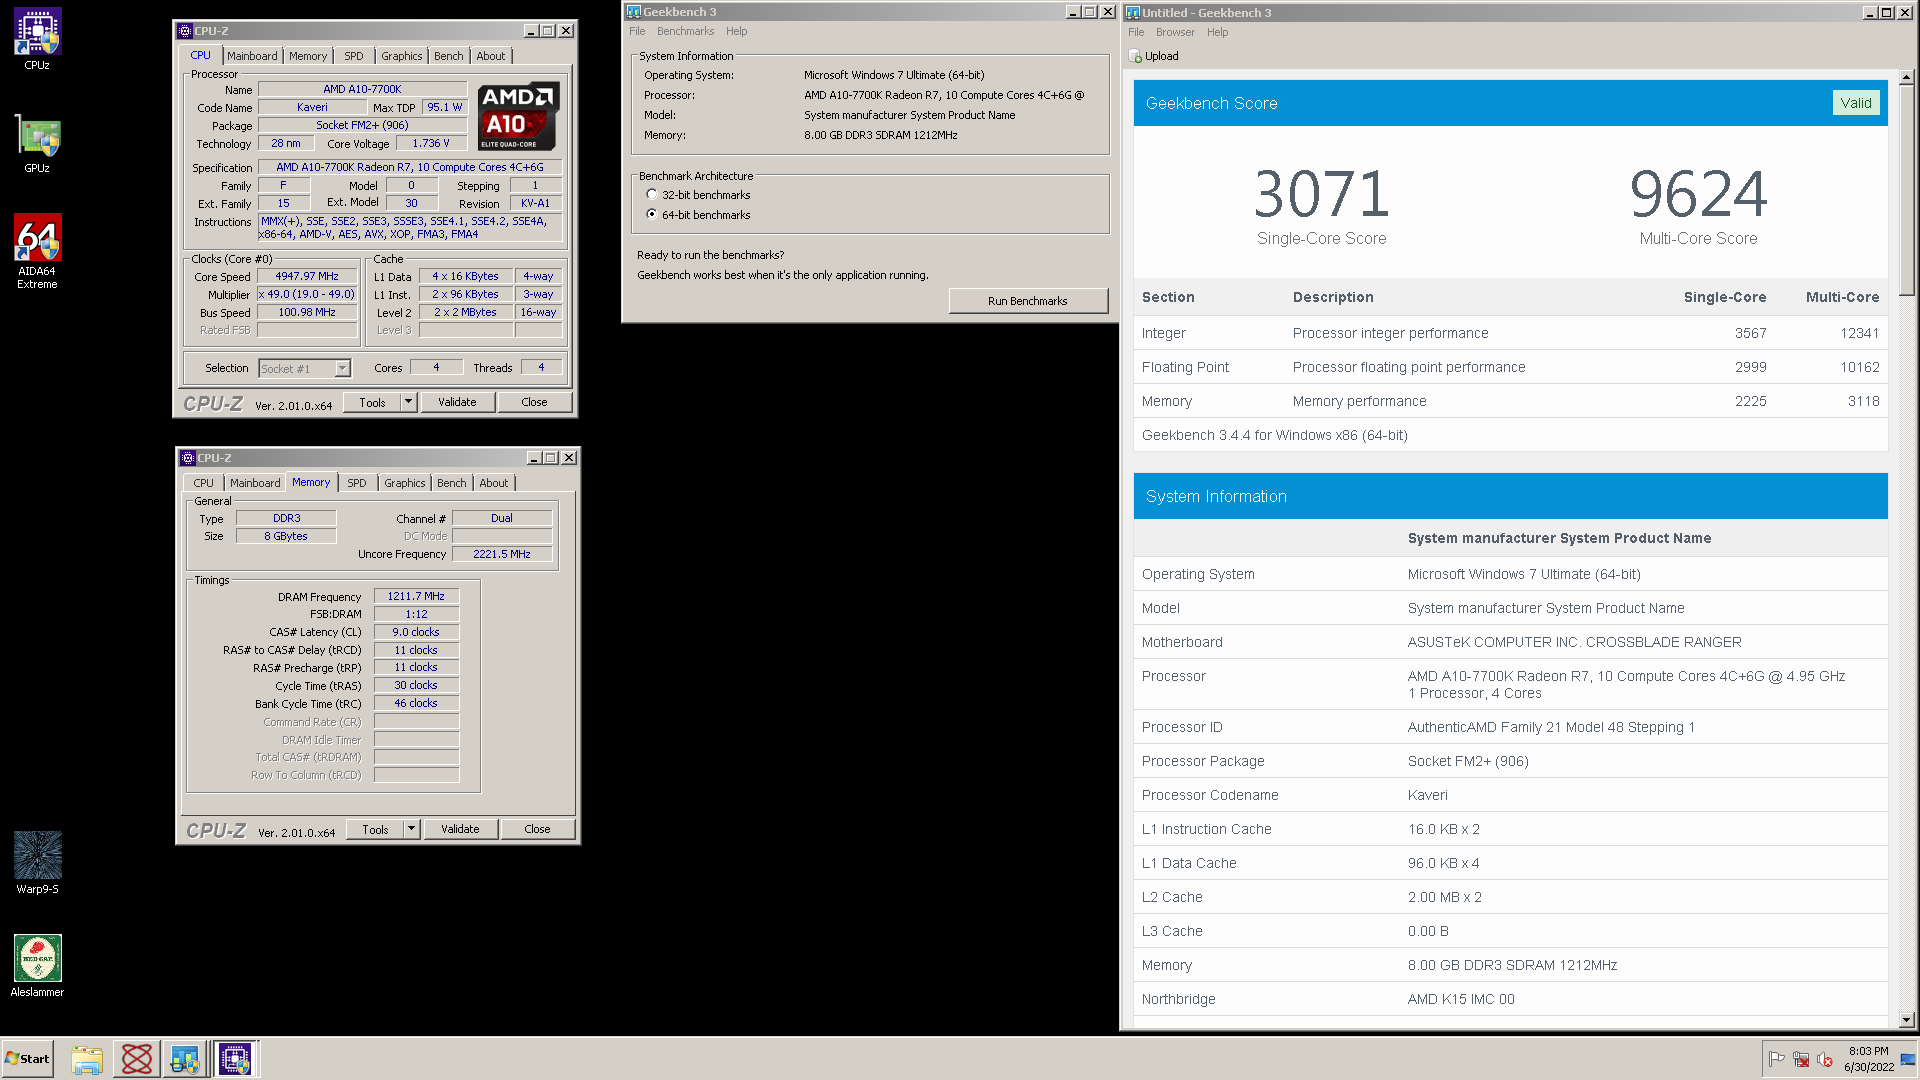Select 64-bit benchmarks radio button
This screenshot has height=1080, width=1920.
652,215
